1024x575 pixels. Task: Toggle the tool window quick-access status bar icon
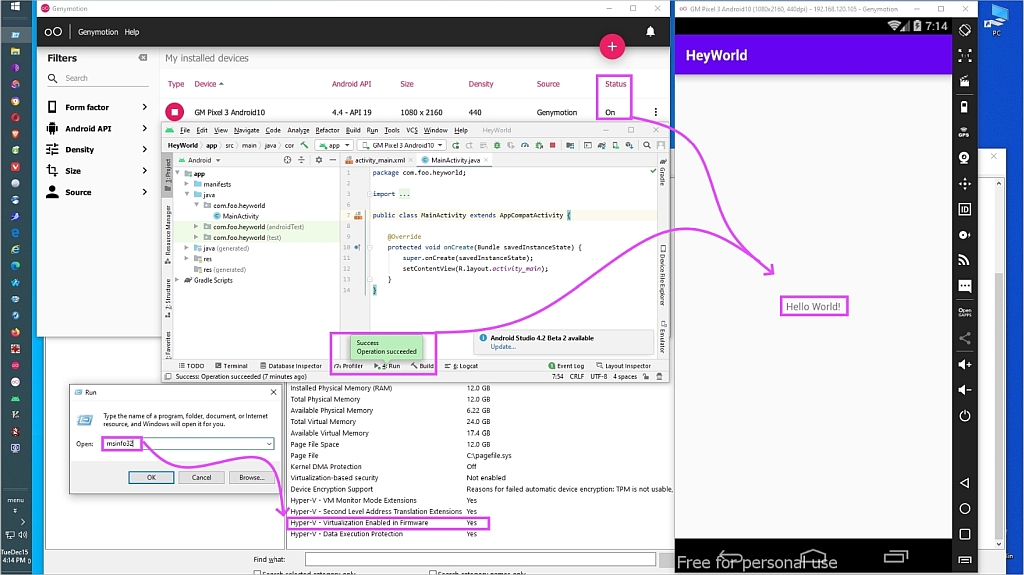168,376
